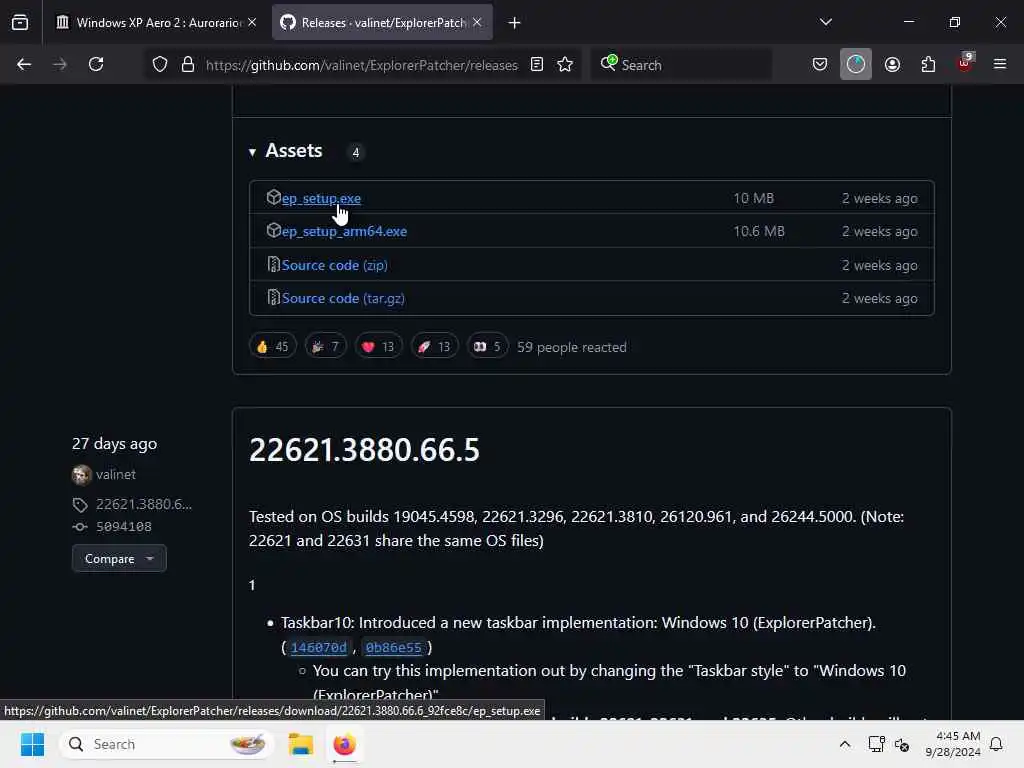This screenshot has height=768, width=1024.
Task: Download ep_setup.exe
Action: coord(321,198)
